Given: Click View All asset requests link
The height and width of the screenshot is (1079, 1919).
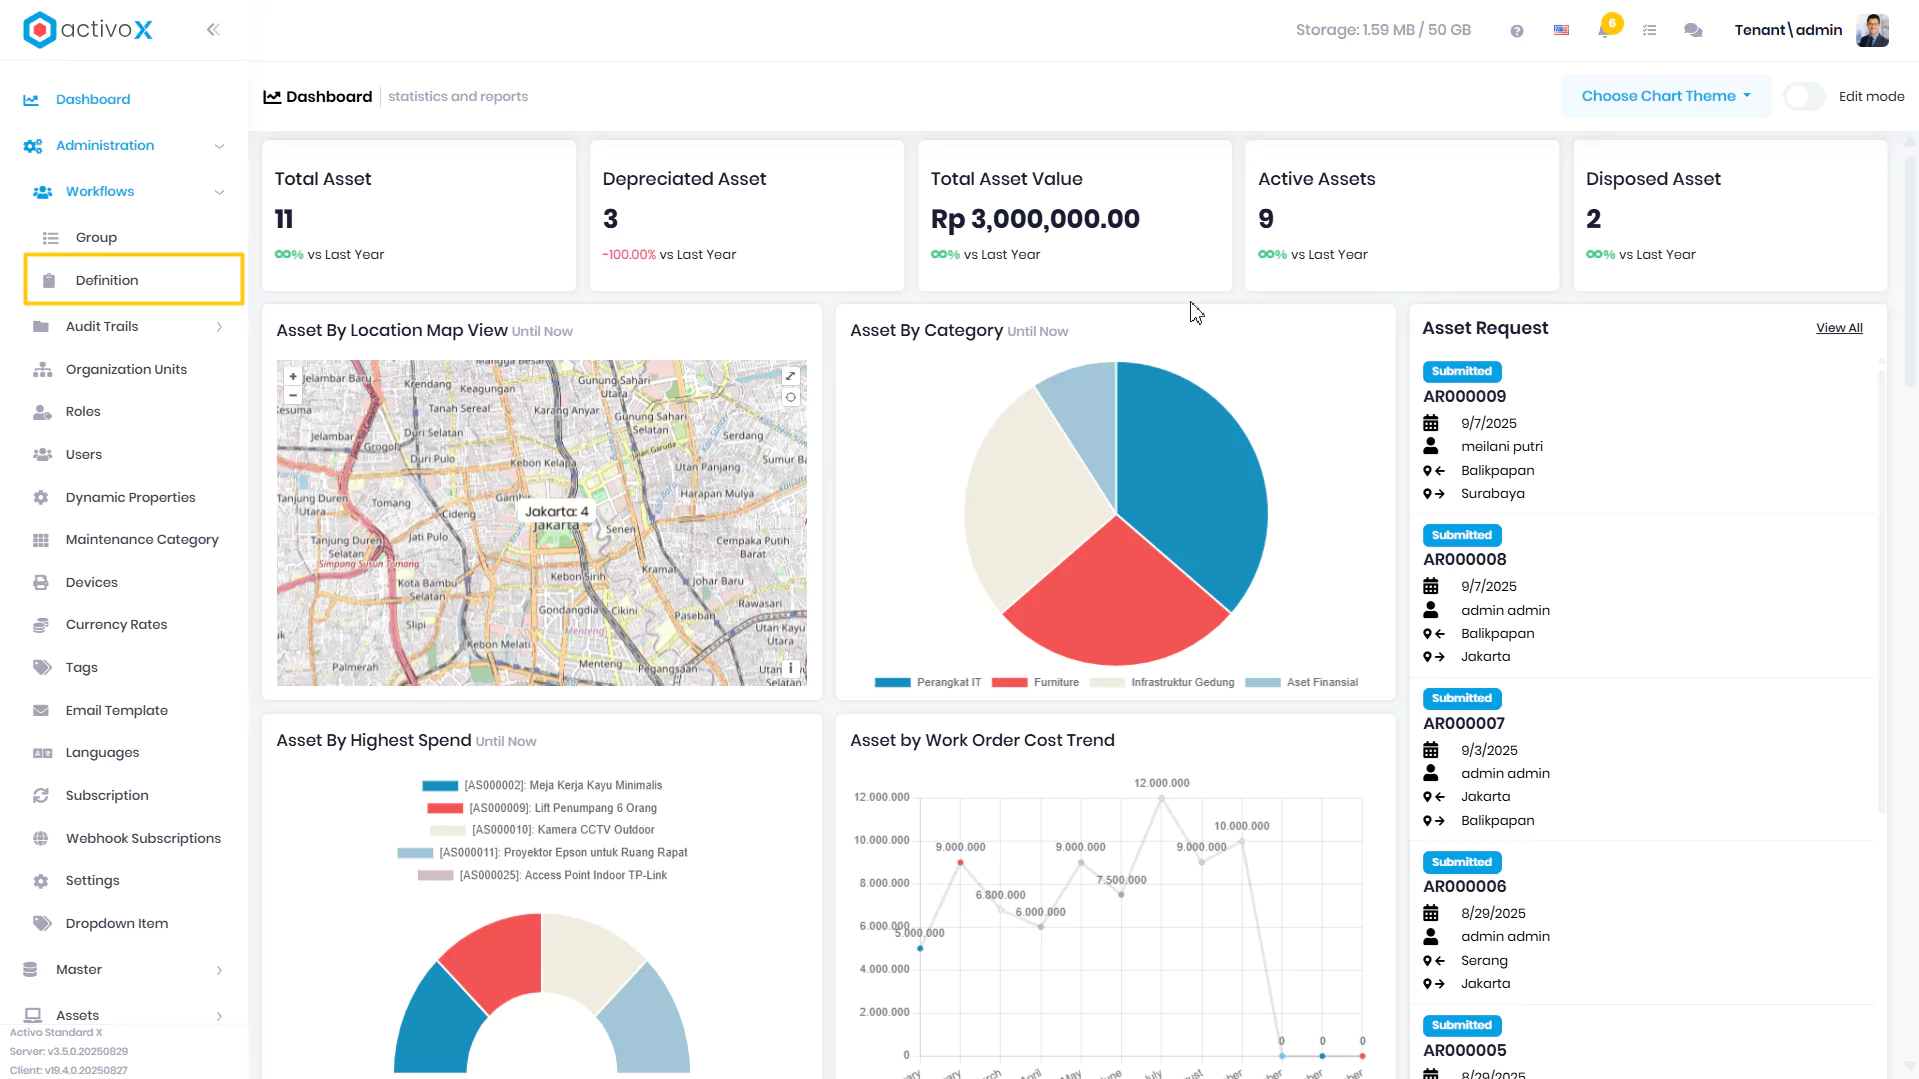Looking at the screenshot, I should (1839, 328).
